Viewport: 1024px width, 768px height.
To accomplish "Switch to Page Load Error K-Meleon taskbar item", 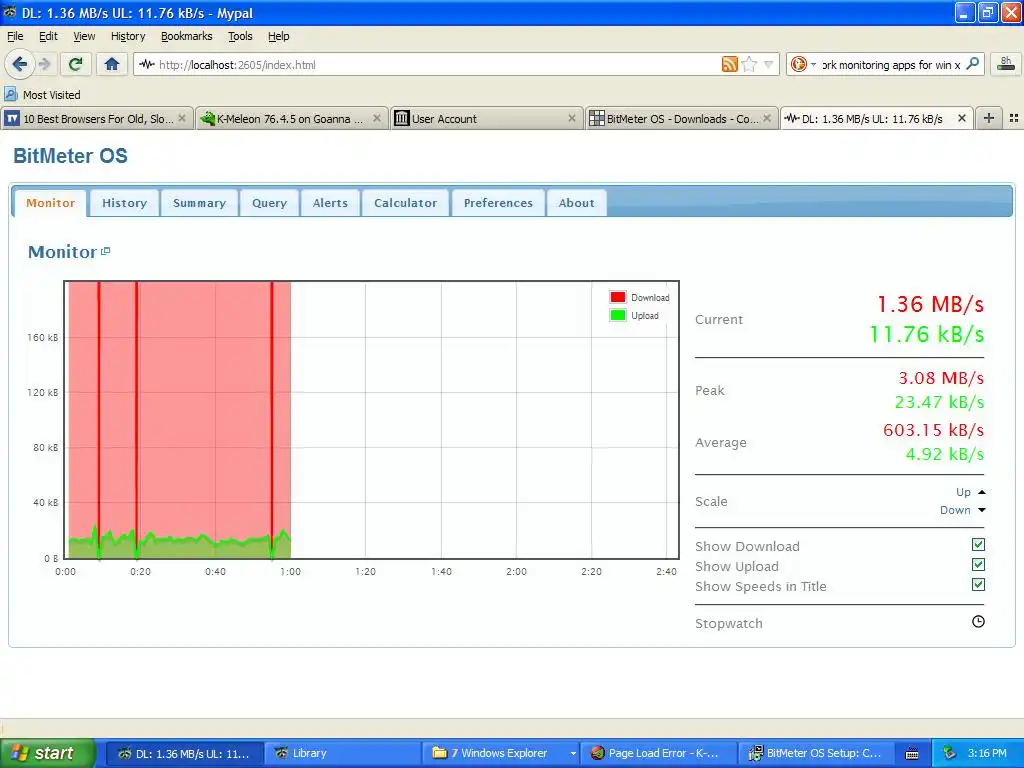I will coord(660,753).
